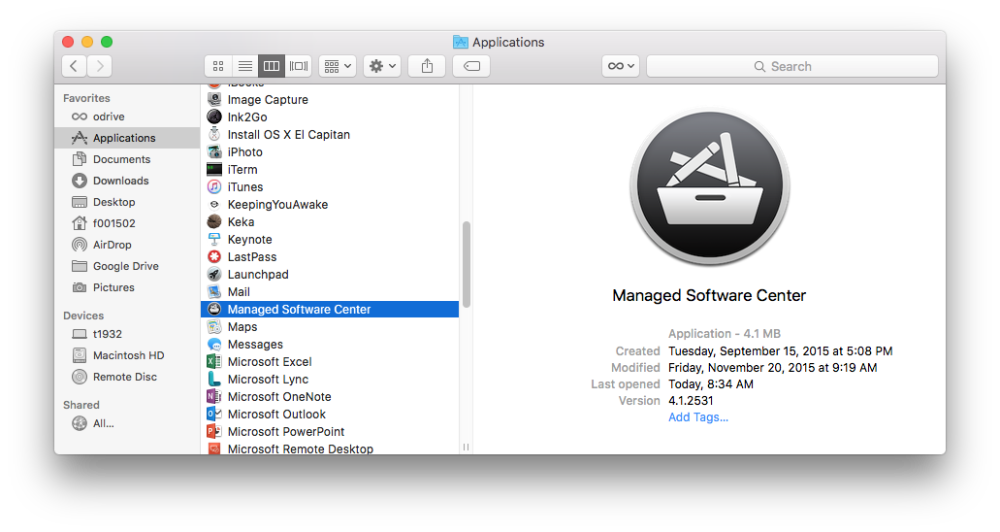Click the iPhoto app icon
Viewport: 1000px width, 532px height.
pos(214,152)
